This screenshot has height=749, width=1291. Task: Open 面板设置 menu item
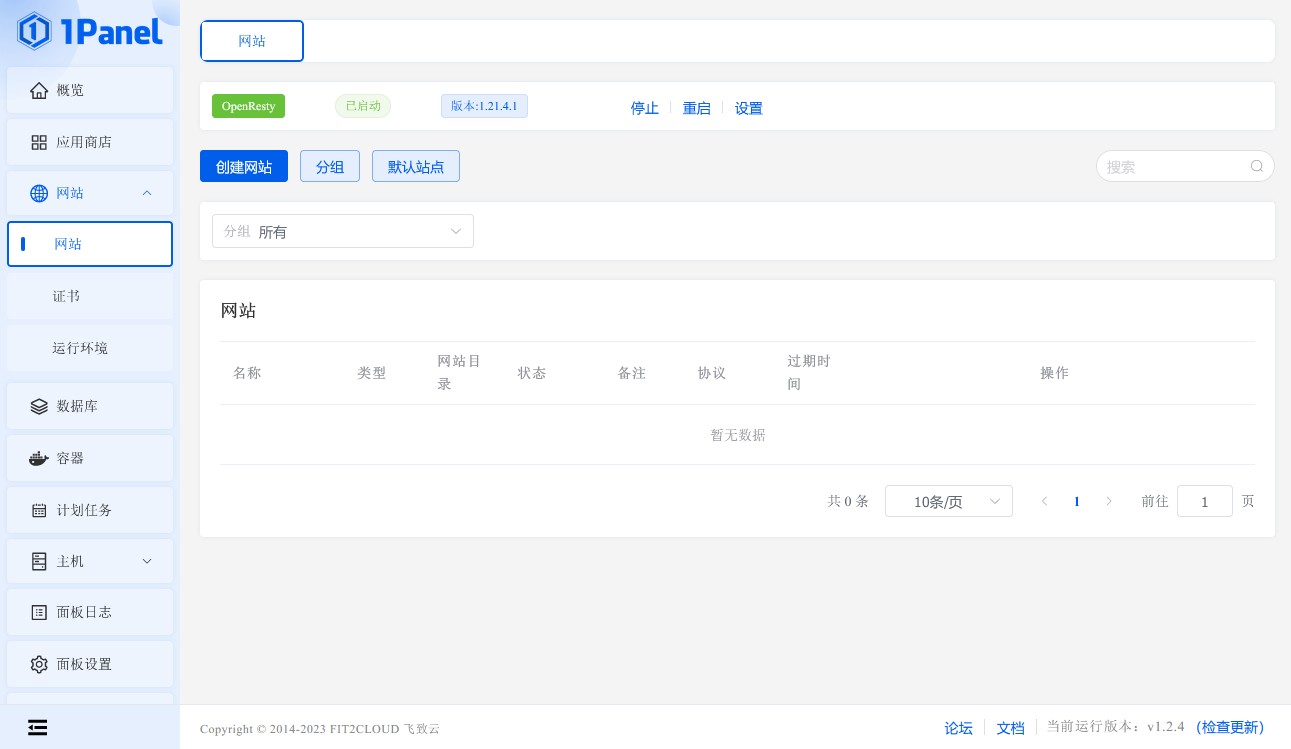[x=90, y=664]
